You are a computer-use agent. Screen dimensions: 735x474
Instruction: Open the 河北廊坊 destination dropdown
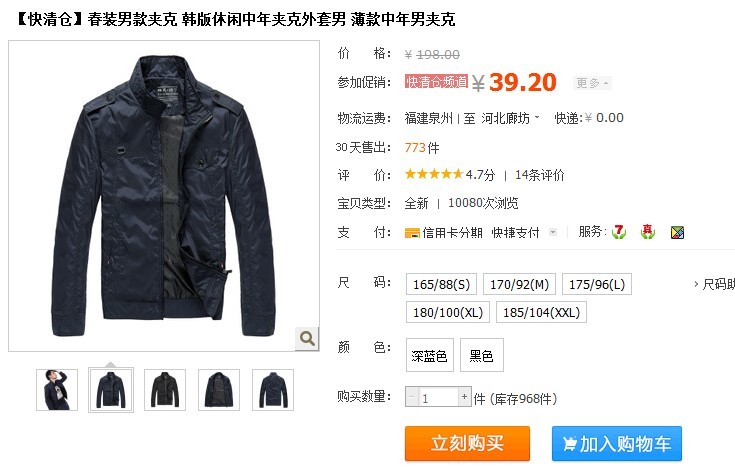[x=510, y=118]
